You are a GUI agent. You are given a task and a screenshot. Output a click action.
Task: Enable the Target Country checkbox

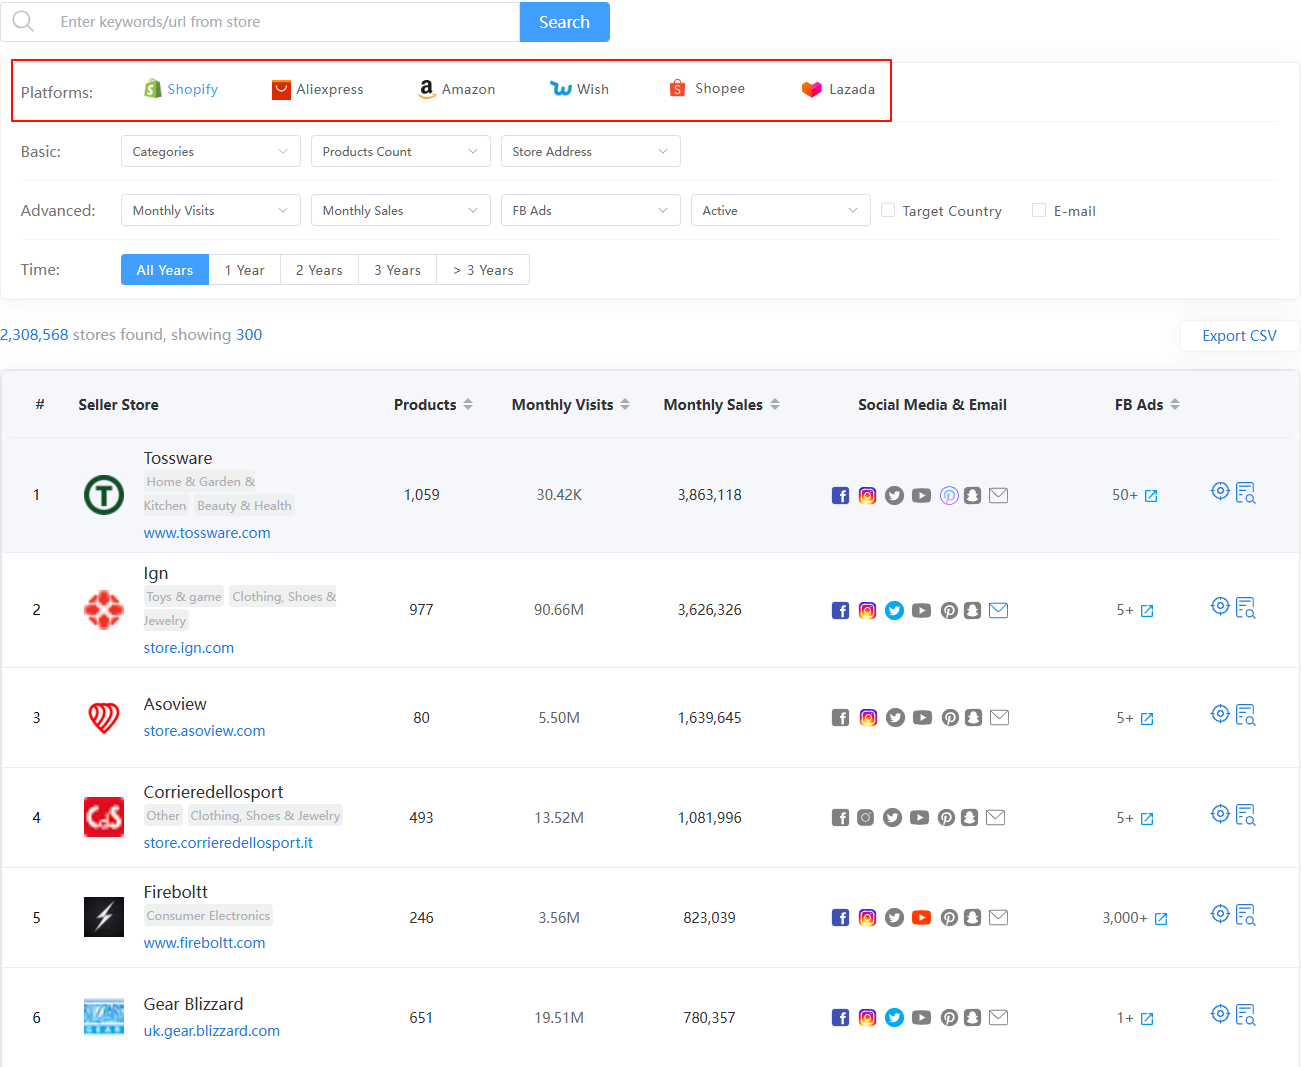888,210
